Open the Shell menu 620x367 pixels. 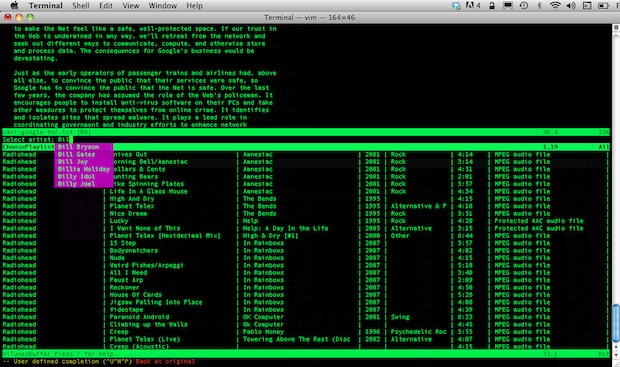pyautogui.click(x=81, y=6)
